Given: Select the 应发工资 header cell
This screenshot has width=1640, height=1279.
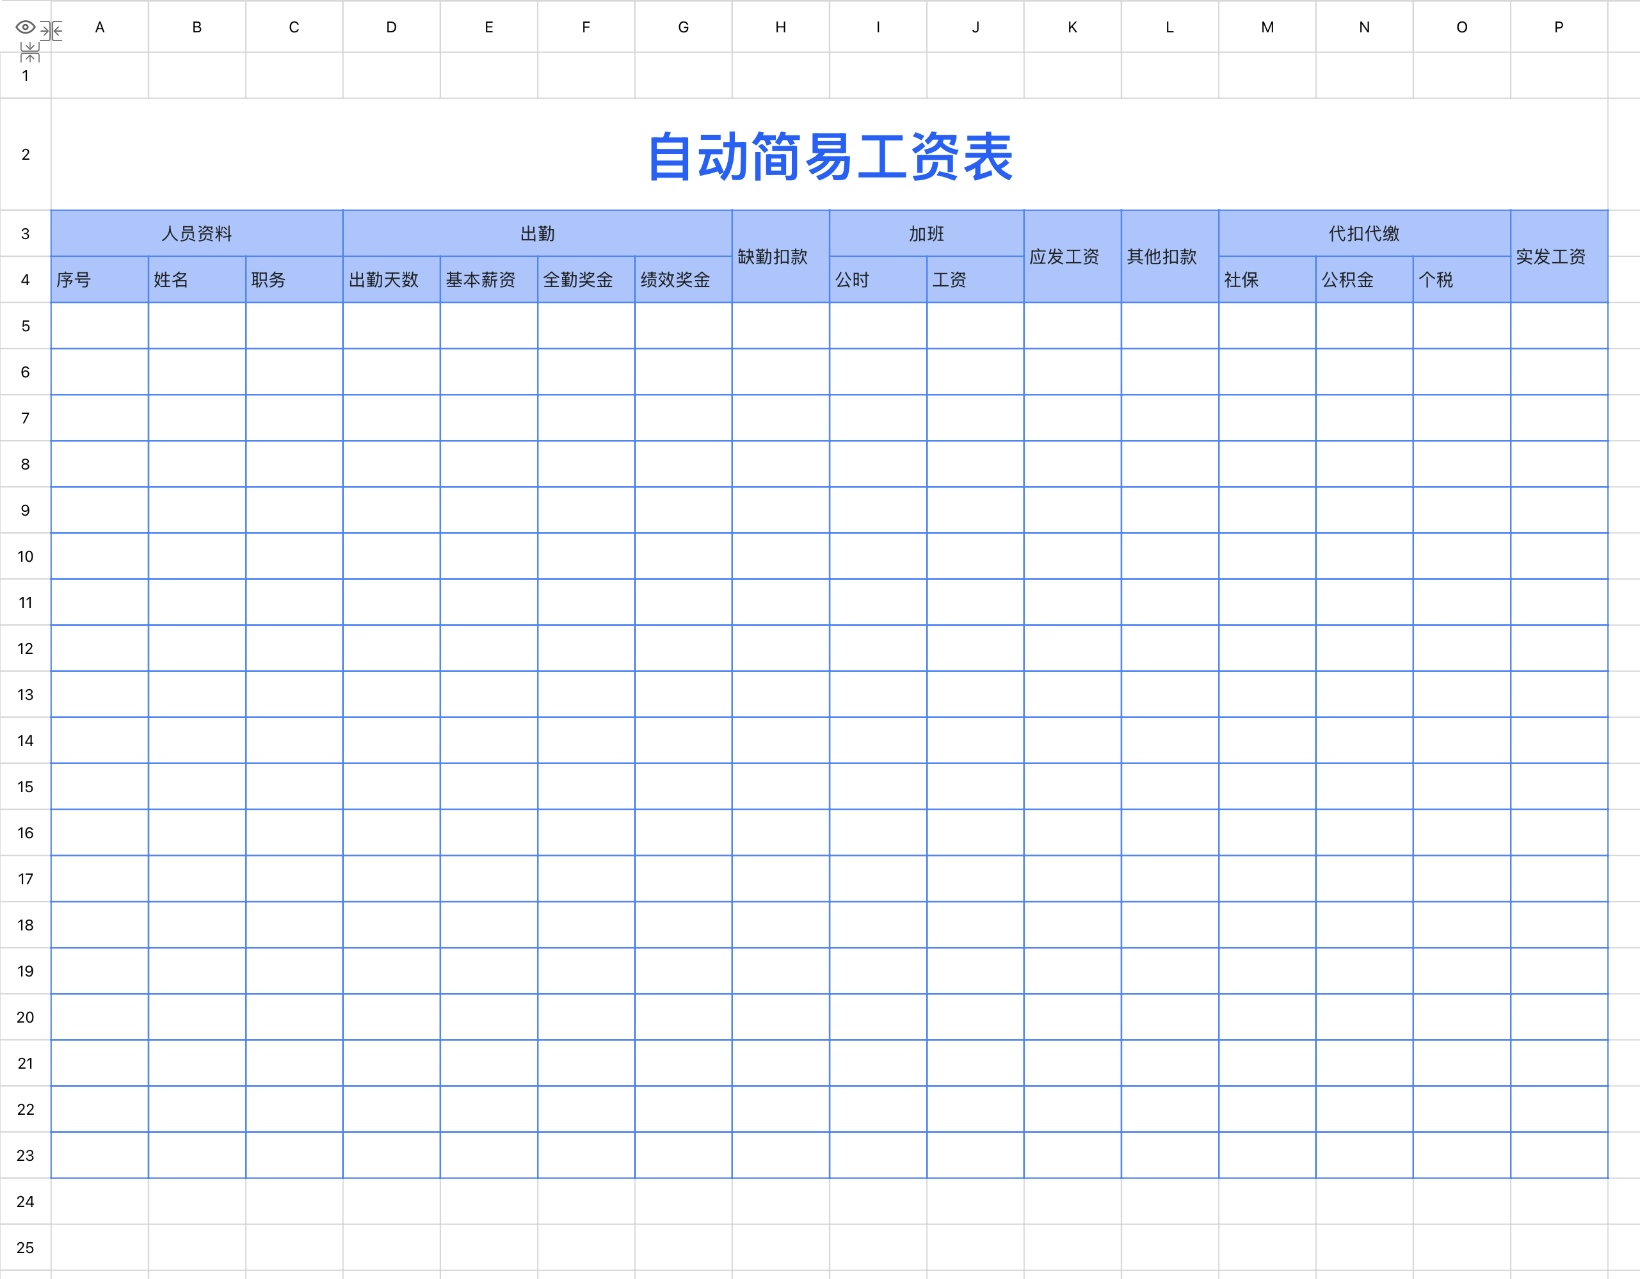Looking at the screenshot, I should click(x=1073, y=256).
